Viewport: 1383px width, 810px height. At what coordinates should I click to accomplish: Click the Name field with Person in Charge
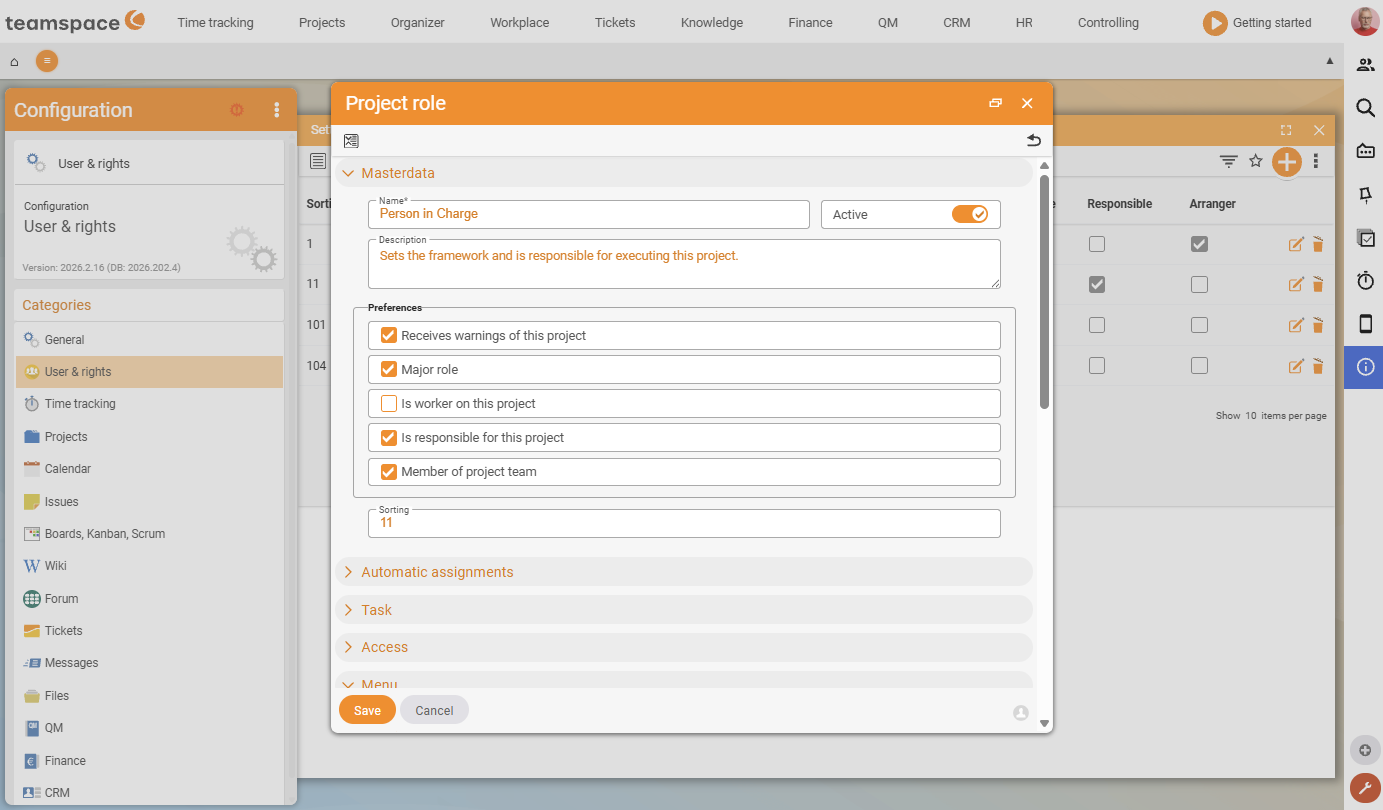[589, 214]
